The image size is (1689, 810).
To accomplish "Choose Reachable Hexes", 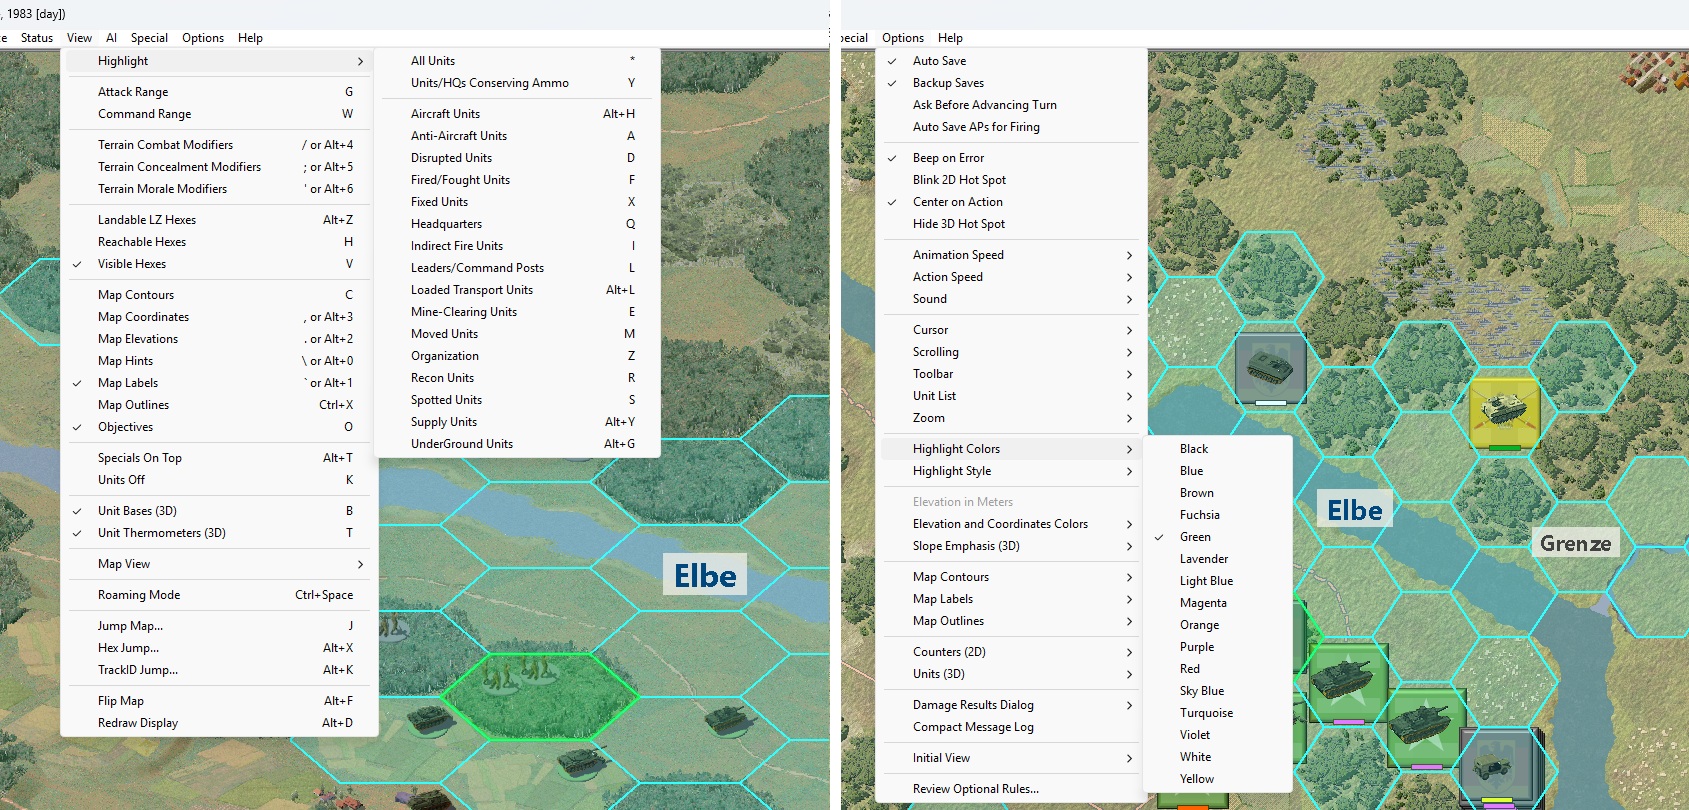I will (219, 242).
